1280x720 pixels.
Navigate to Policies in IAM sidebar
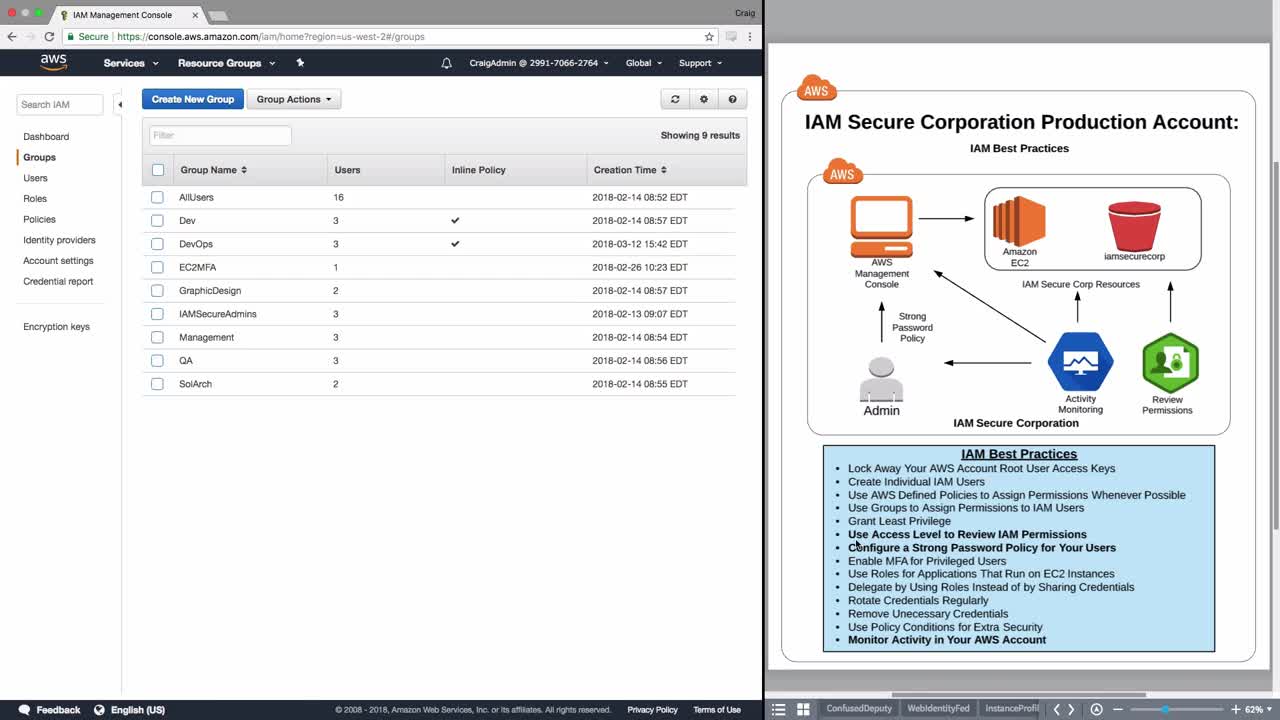coord(39,219)
